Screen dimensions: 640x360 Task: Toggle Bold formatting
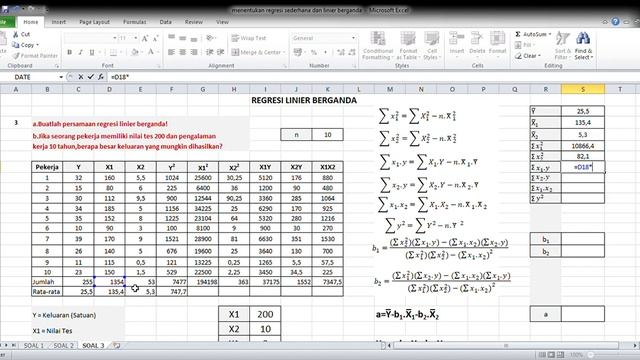tap(69, 52)
